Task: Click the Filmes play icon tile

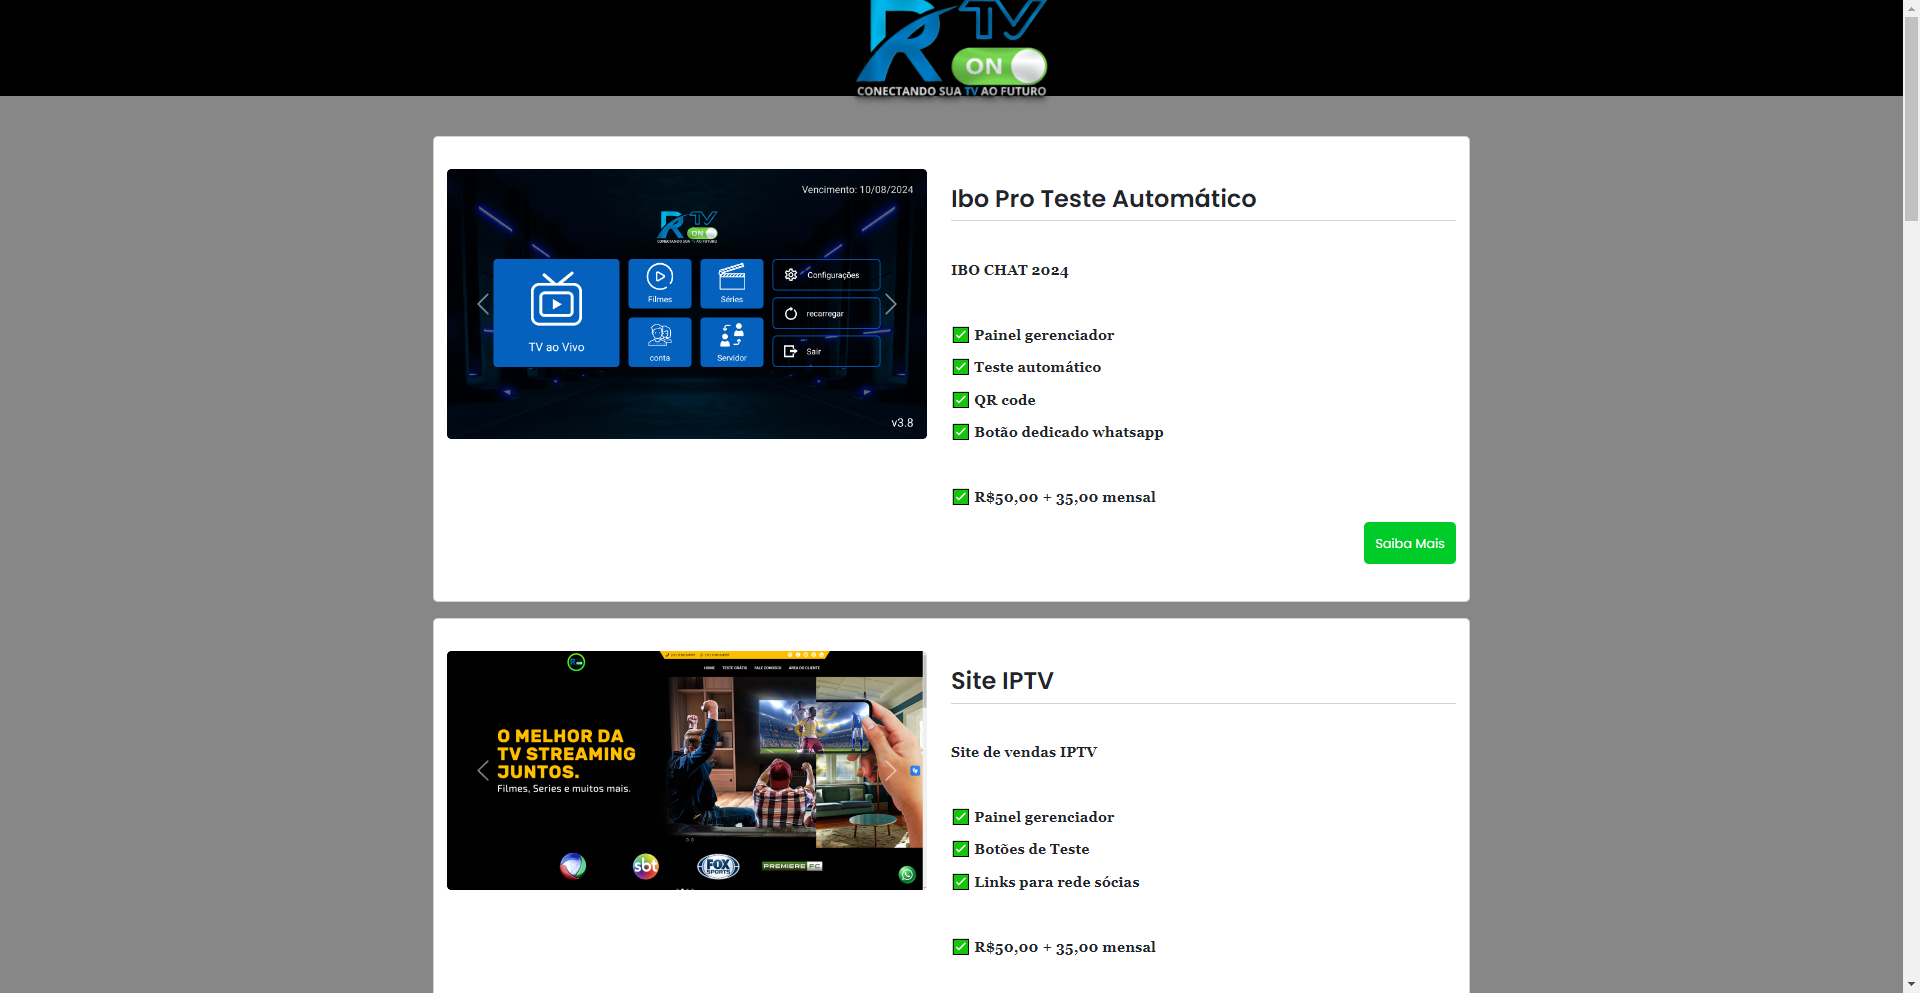Action: (660, 278)
